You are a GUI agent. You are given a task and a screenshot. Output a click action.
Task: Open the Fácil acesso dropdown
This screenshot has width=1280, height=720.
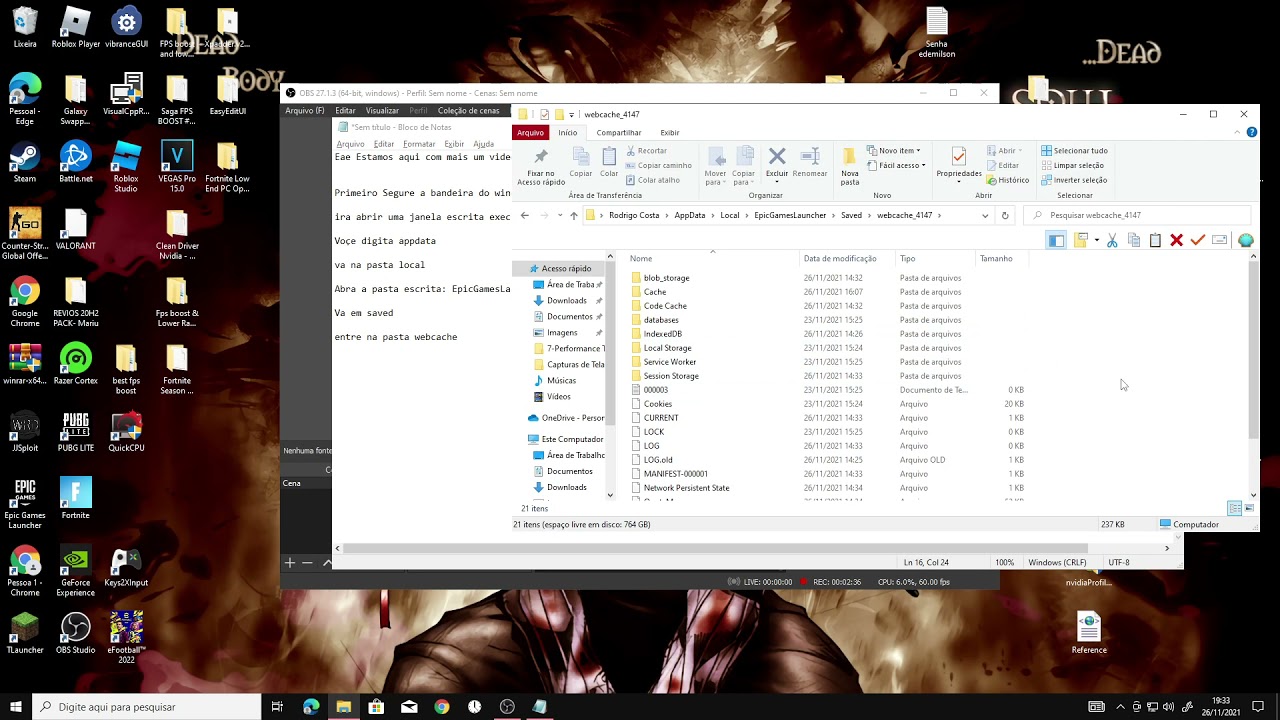point(897,166)
